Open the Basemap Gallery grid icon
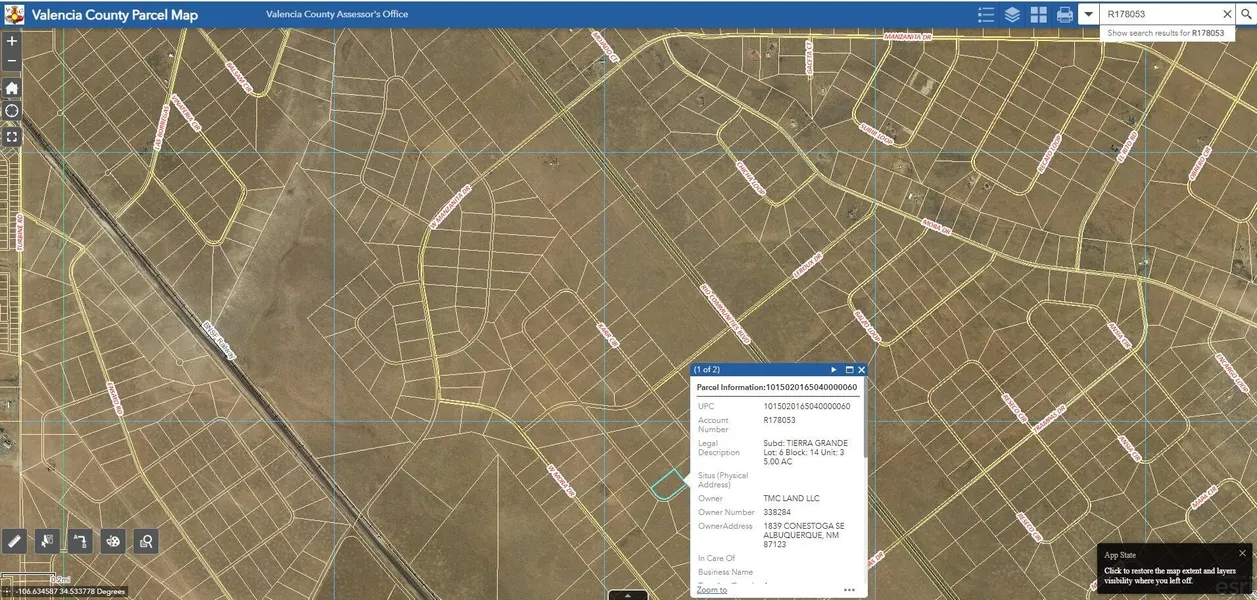1257x600 pixels. click(x=1039, y=14)
